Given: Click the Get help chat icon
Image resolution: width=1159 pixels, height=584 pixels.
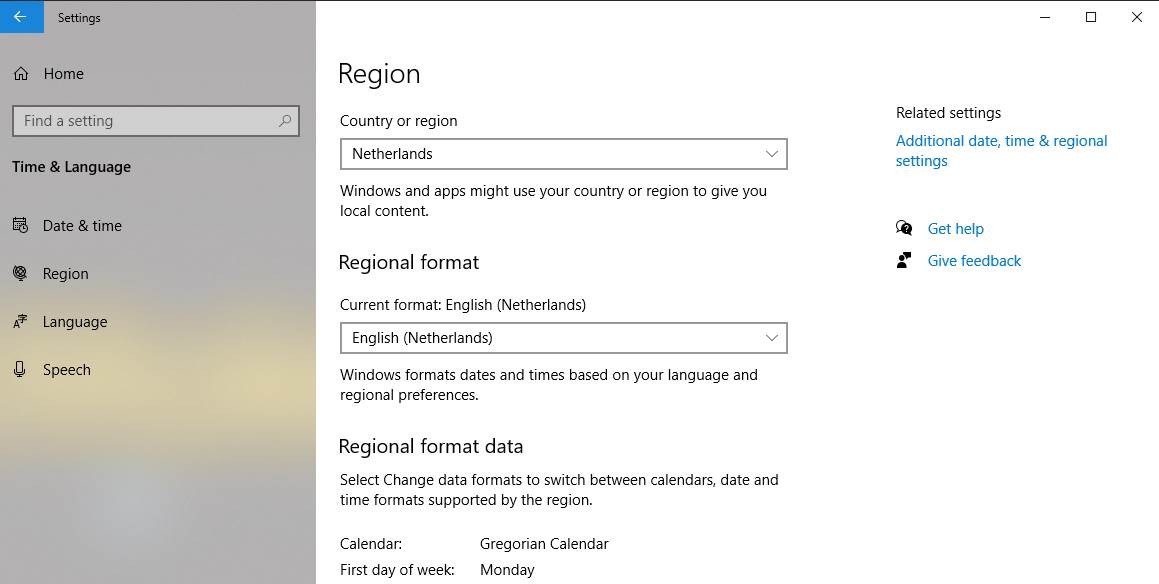Looking at the screenshot, I should (904, 229).
